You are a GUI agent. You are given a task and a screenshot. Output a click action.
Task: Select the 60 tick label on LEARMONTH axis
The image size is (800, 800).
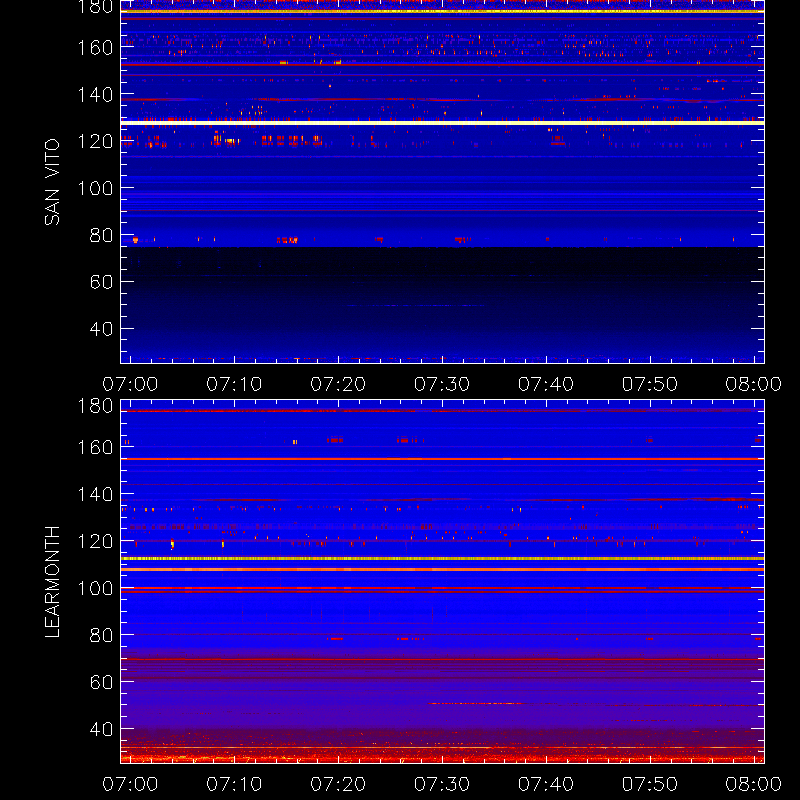tap(101, 682)
